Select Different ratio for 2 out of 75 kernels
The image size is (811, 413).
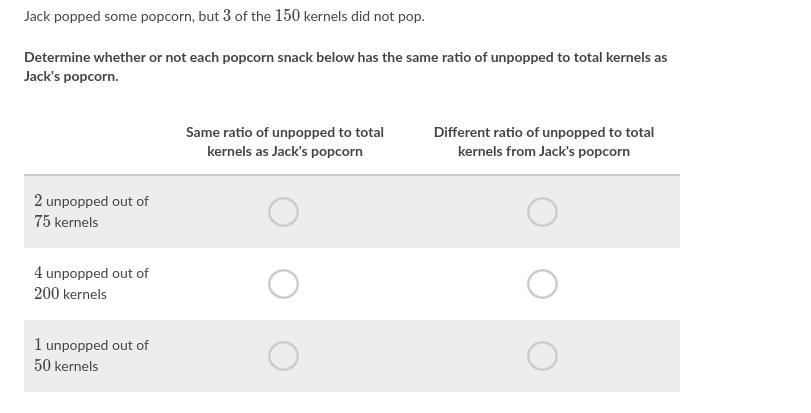click(x=542, y=212)
